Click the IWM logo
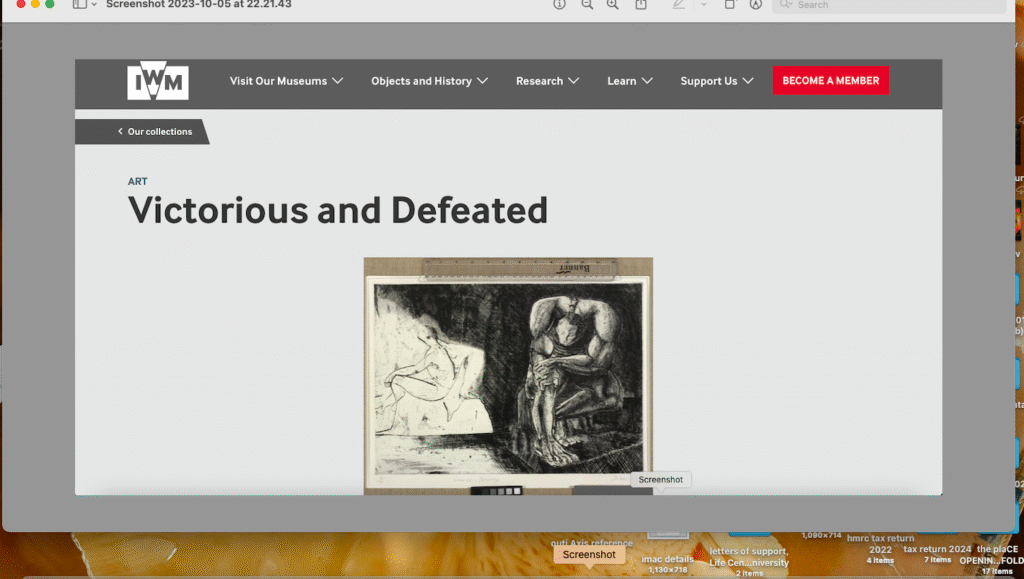This screenshot has width=1024, height=579. click(x=157, y=81)
